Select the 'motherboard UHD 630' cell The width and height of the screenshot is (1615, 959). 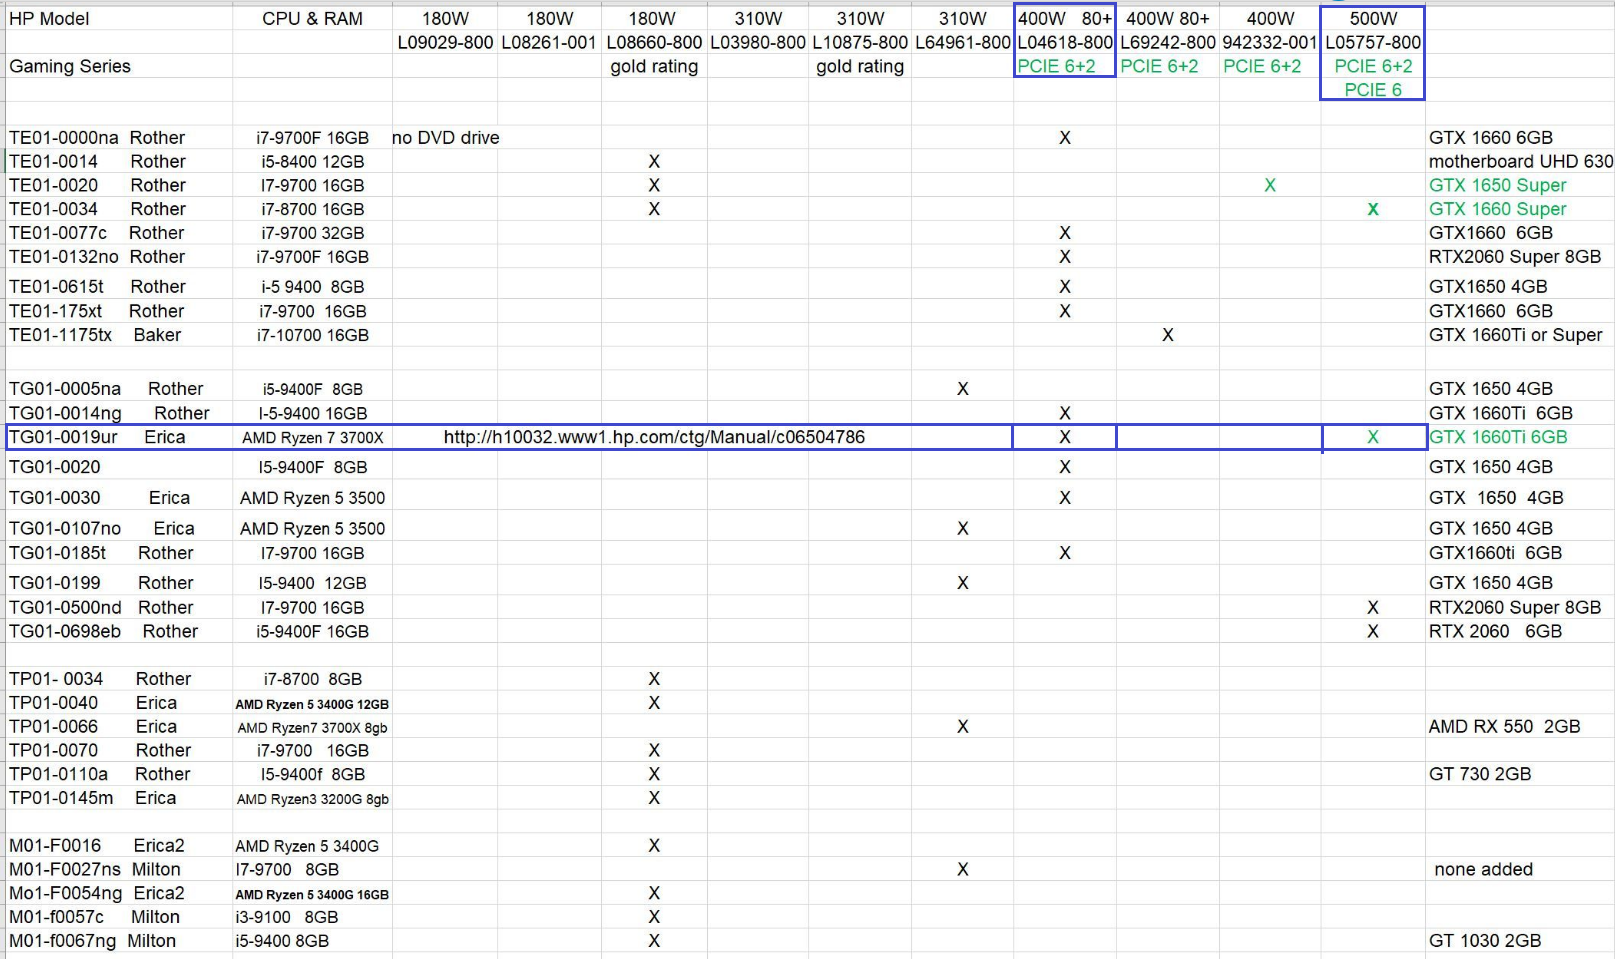tap(1521, 161)
